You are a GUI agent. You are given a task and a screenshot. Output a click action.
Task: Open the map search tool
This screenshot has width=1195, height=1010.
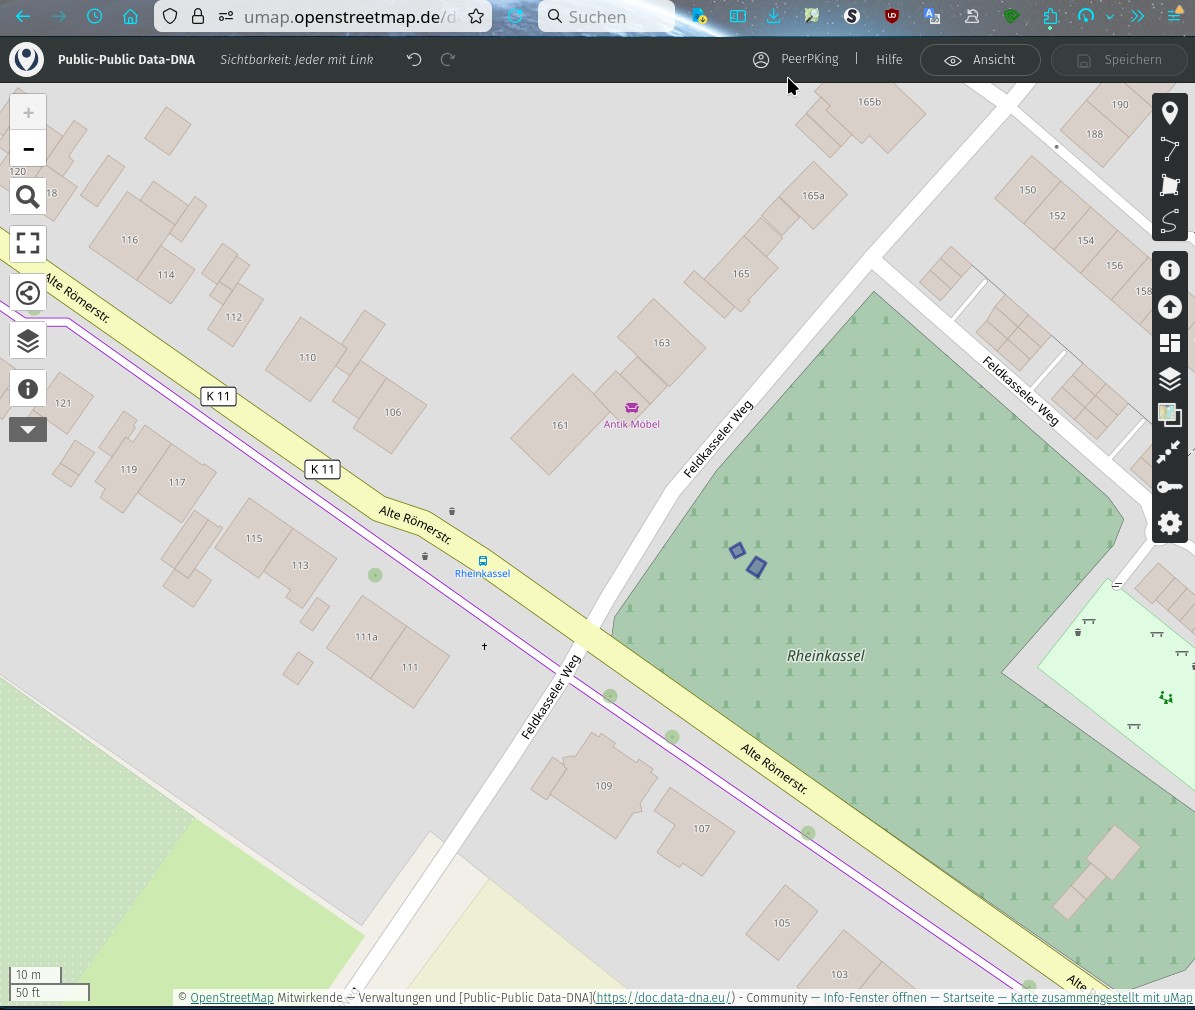tap(28, 196)
